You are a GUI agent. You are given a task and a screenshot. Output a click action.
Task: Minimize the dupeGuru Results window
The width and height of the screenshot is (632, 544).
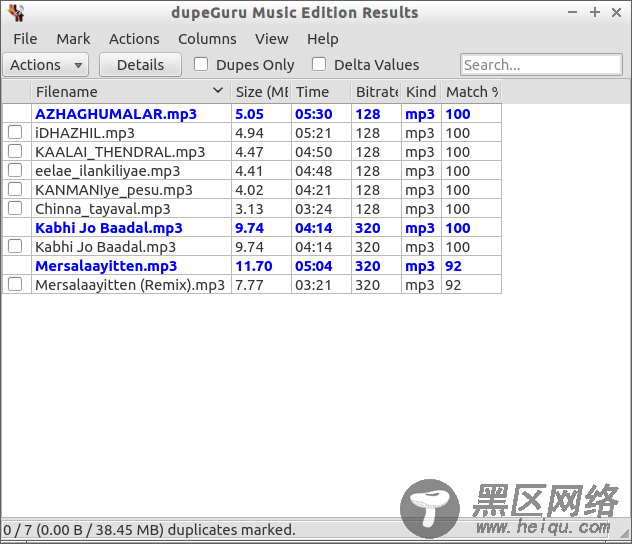572,12
